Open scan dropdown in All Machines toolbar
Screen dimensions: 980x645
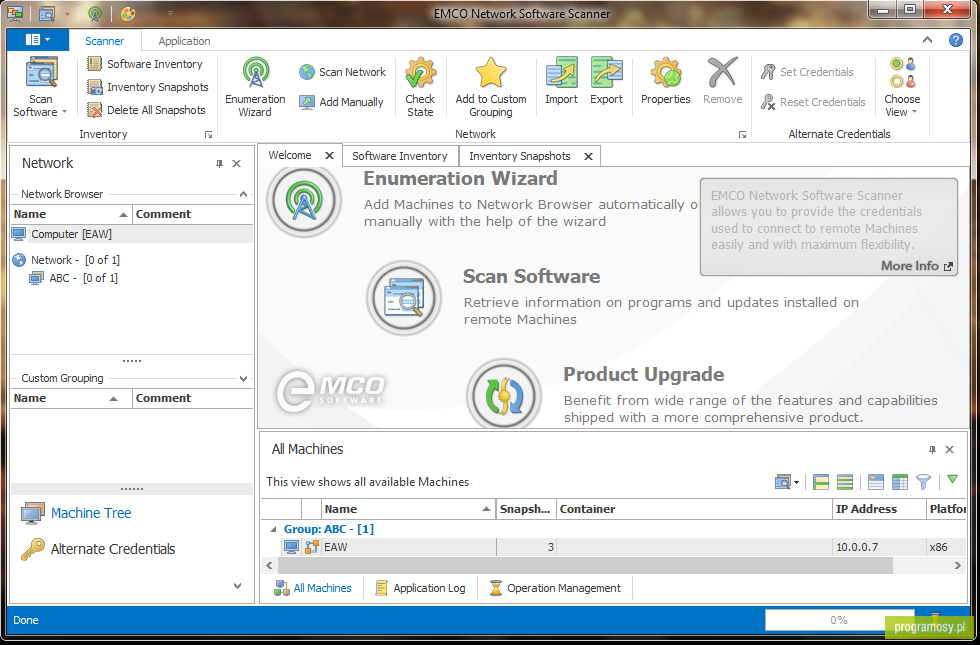[x=787, y=482]
